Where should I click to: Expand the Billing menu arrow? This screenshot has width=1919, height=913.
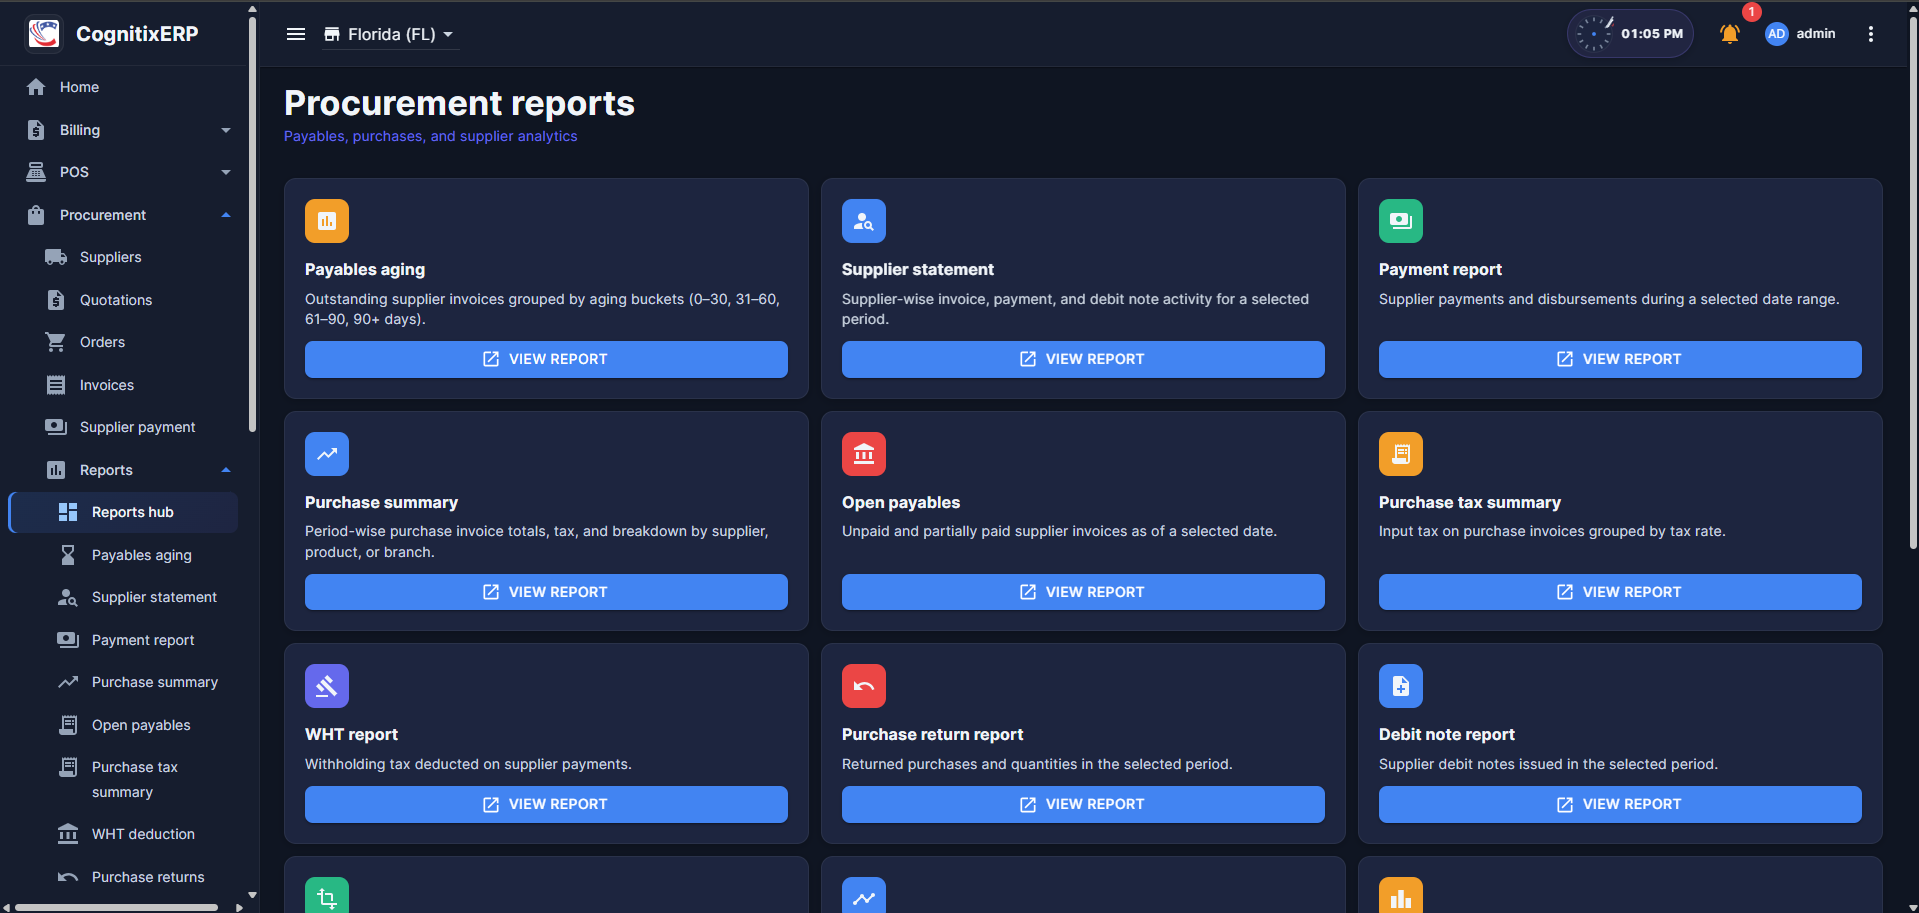(x=226, y=130)
